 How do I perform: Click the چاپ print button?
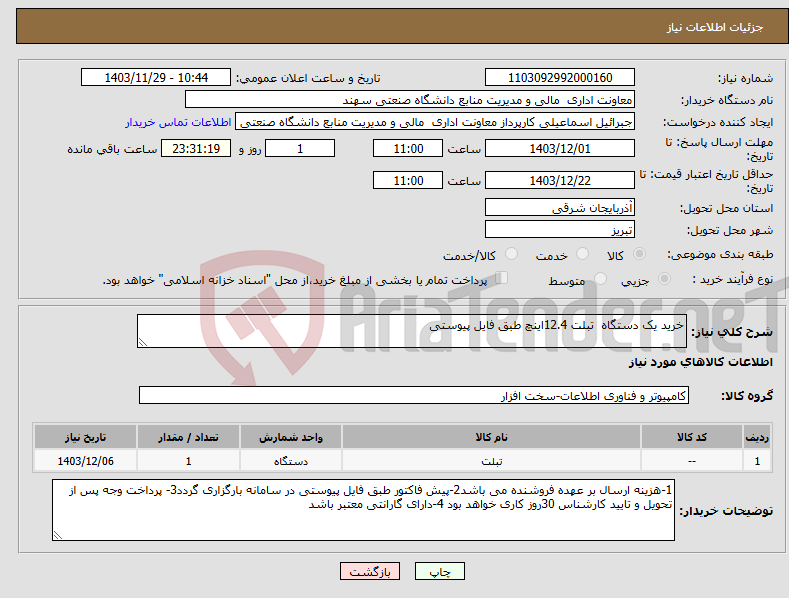[440, 571]
